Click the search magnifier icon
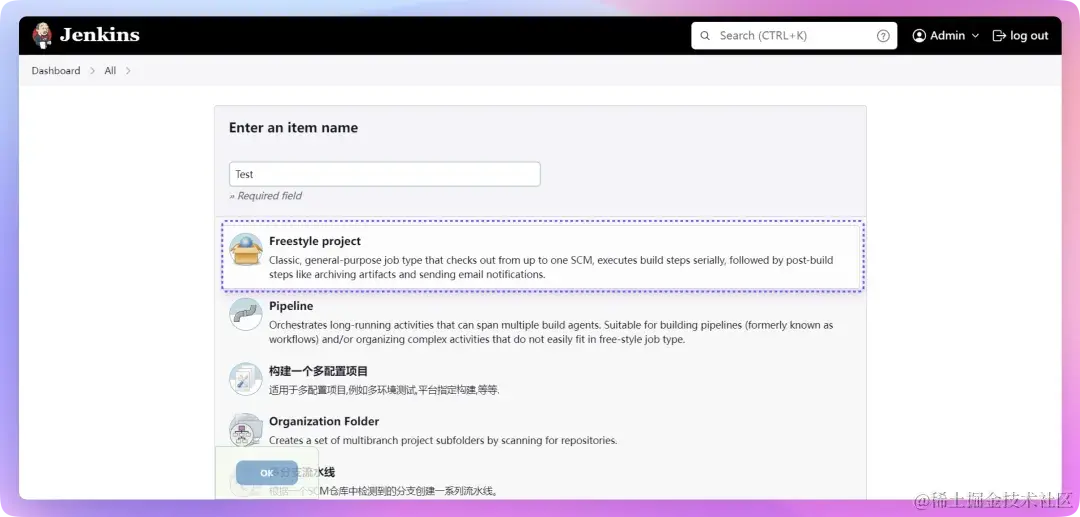Image resolution: width=1080 pixels, height=517 pixels. (x=705, y=36)
